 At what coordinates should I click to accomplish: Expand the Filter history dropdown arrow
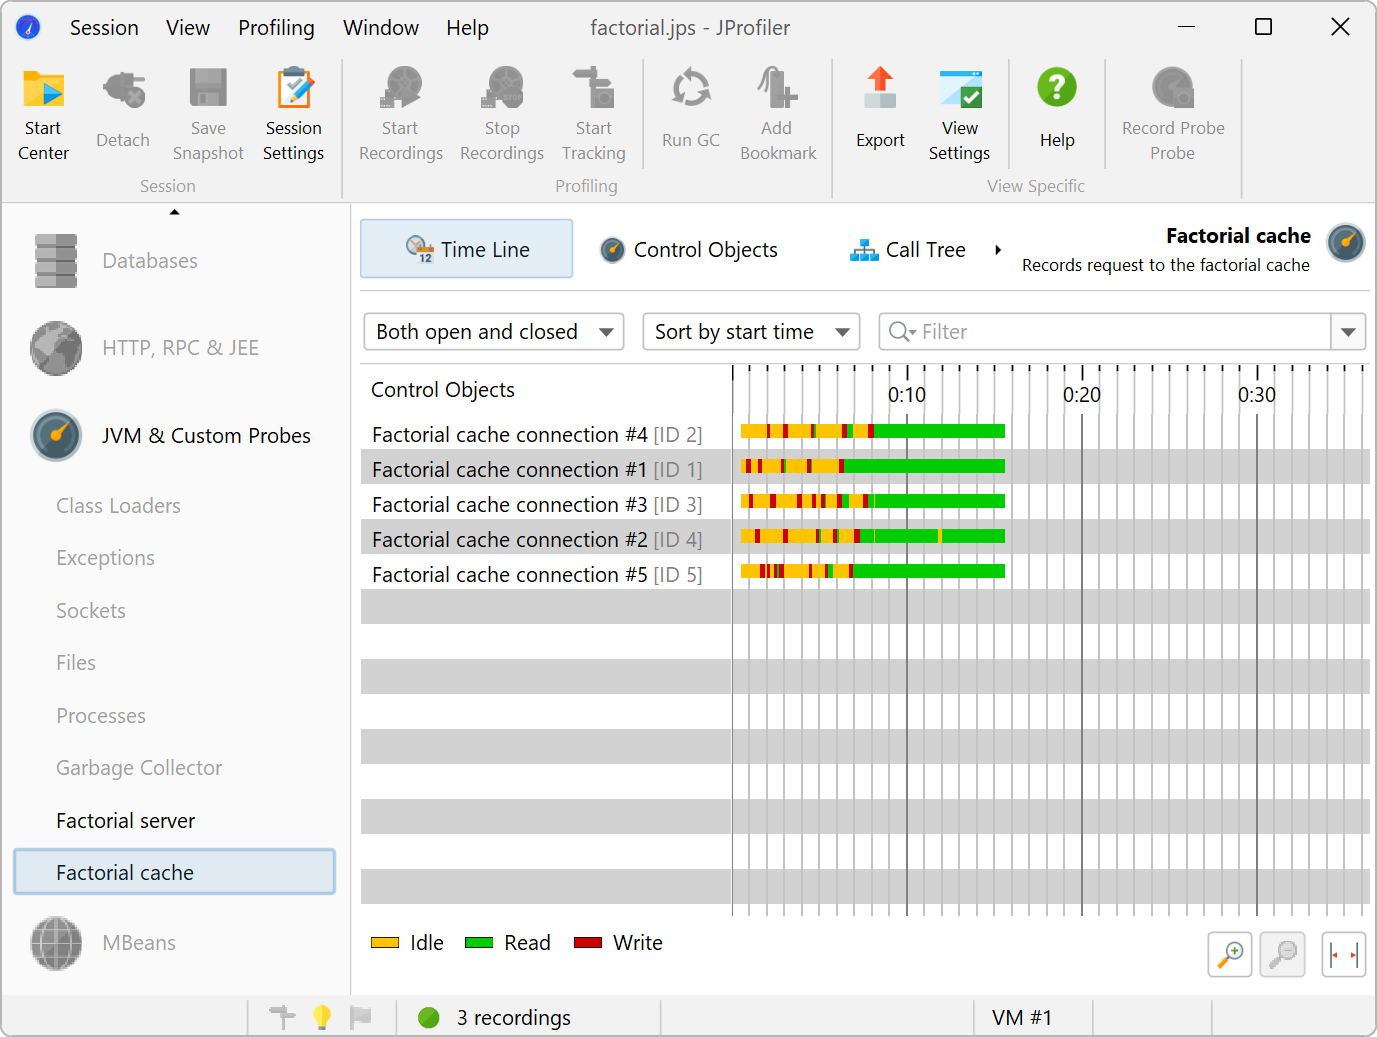(x=1348, y=332)
